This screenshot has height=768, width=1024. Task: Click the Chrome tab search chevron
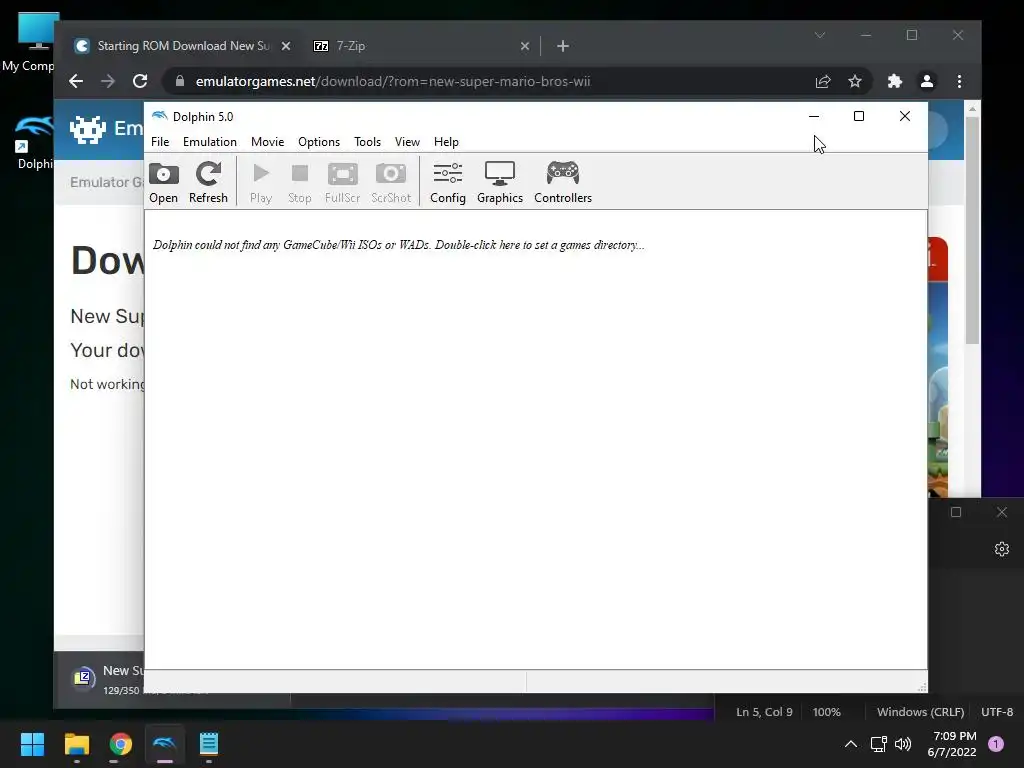click(x=820, y=35)
